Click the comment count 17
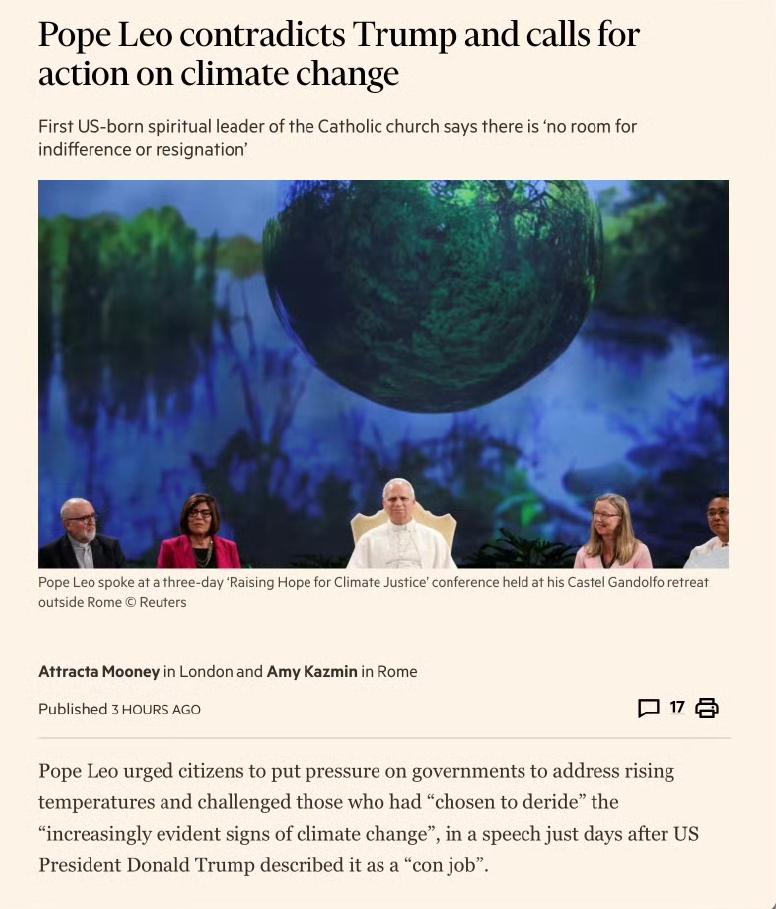 pos(676,707)
